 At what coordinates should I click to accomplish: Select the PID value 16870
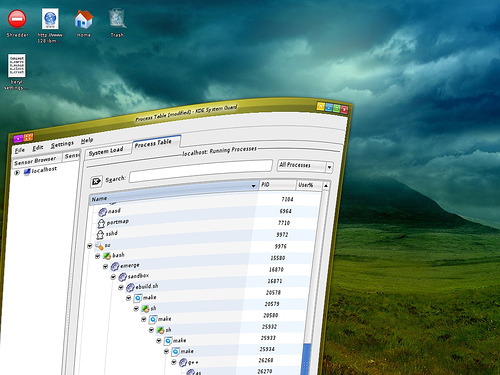point(277,269)
